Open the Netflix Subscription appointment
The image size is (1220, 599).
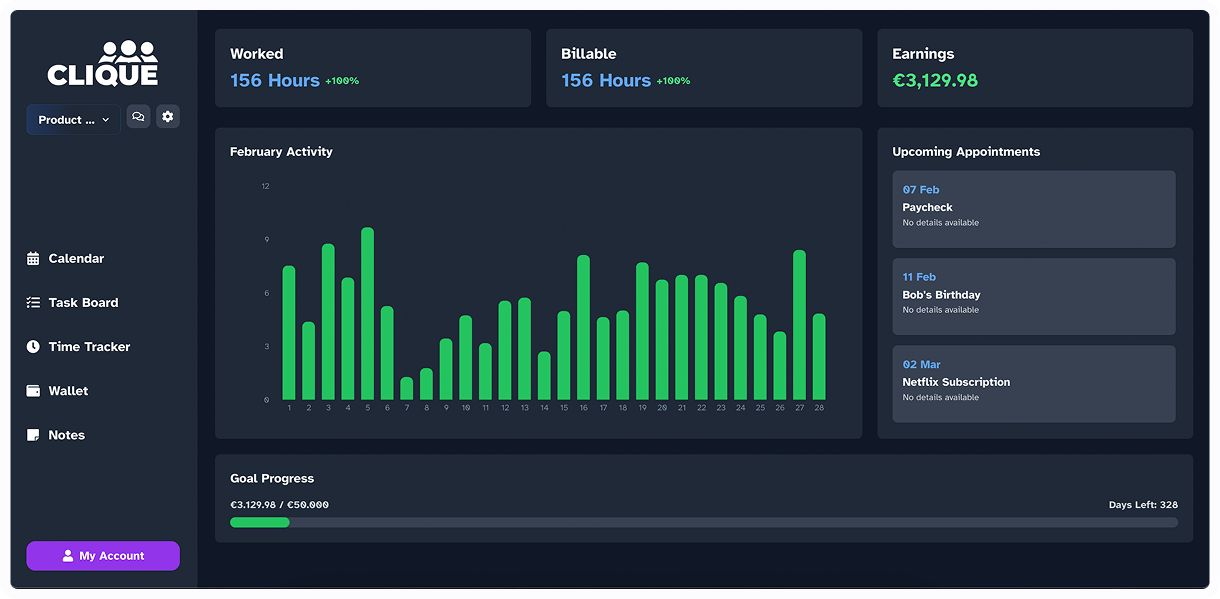[x=1033, y=384]
